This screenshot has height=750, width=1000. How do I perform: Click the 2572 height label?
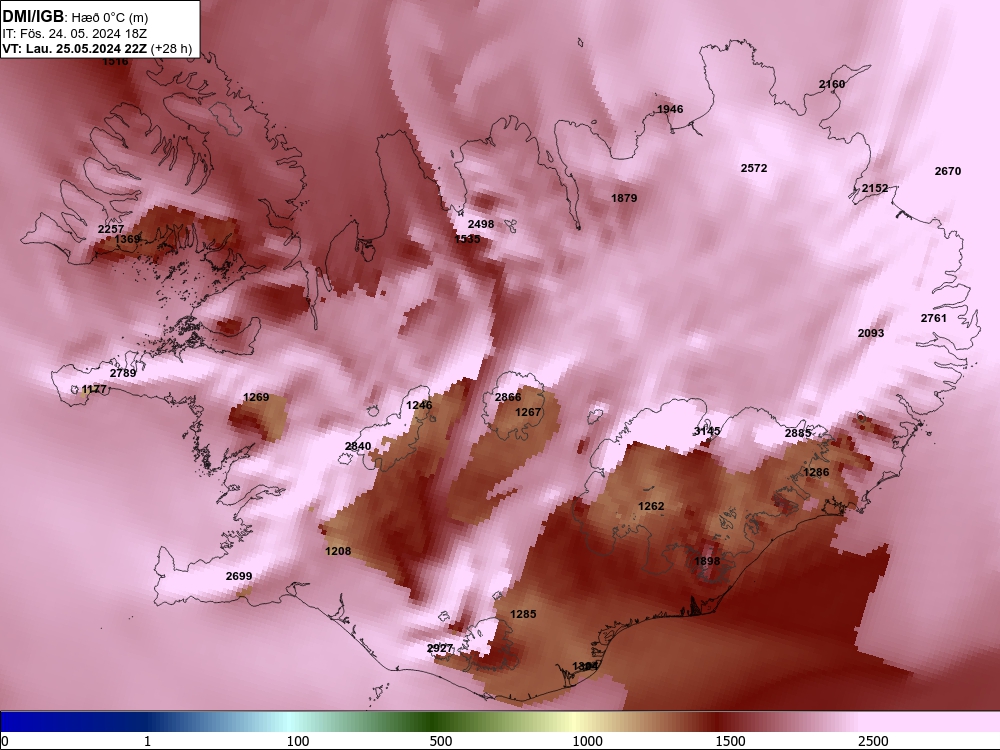pyautogui.click(x=754, y=168)
